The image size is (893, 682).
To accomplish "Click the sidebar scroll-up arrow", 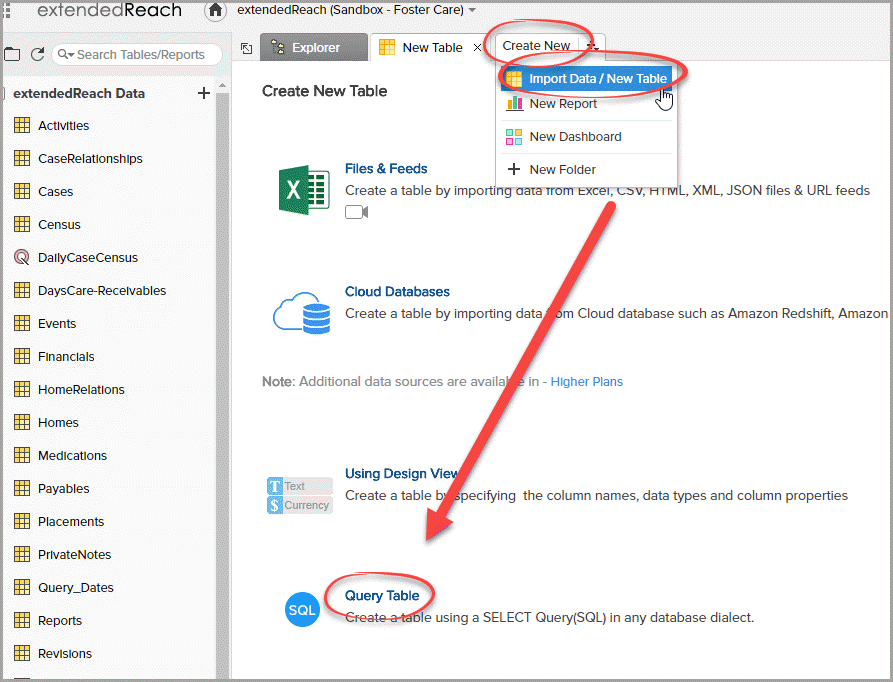I will [222, 85].
